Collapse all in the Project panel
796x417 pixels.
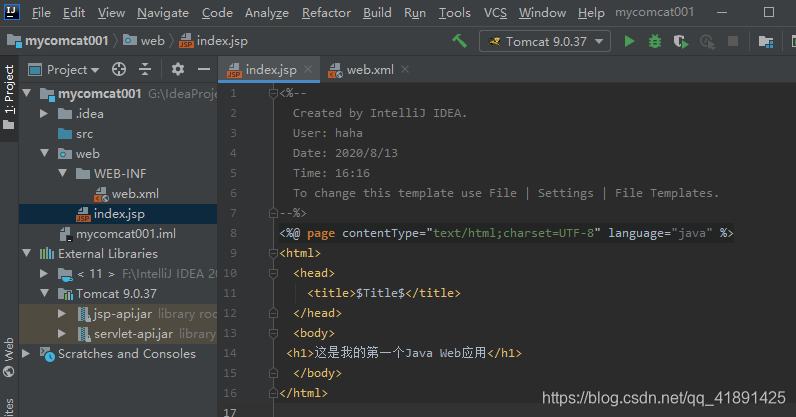[x=145, y=70]
